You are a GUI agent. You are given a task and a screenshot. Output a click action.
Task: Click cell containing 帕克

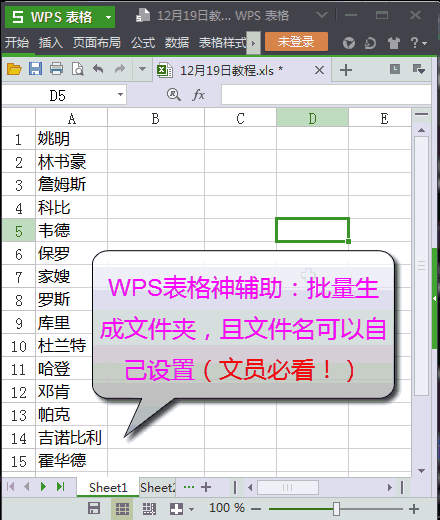[71, 415]
